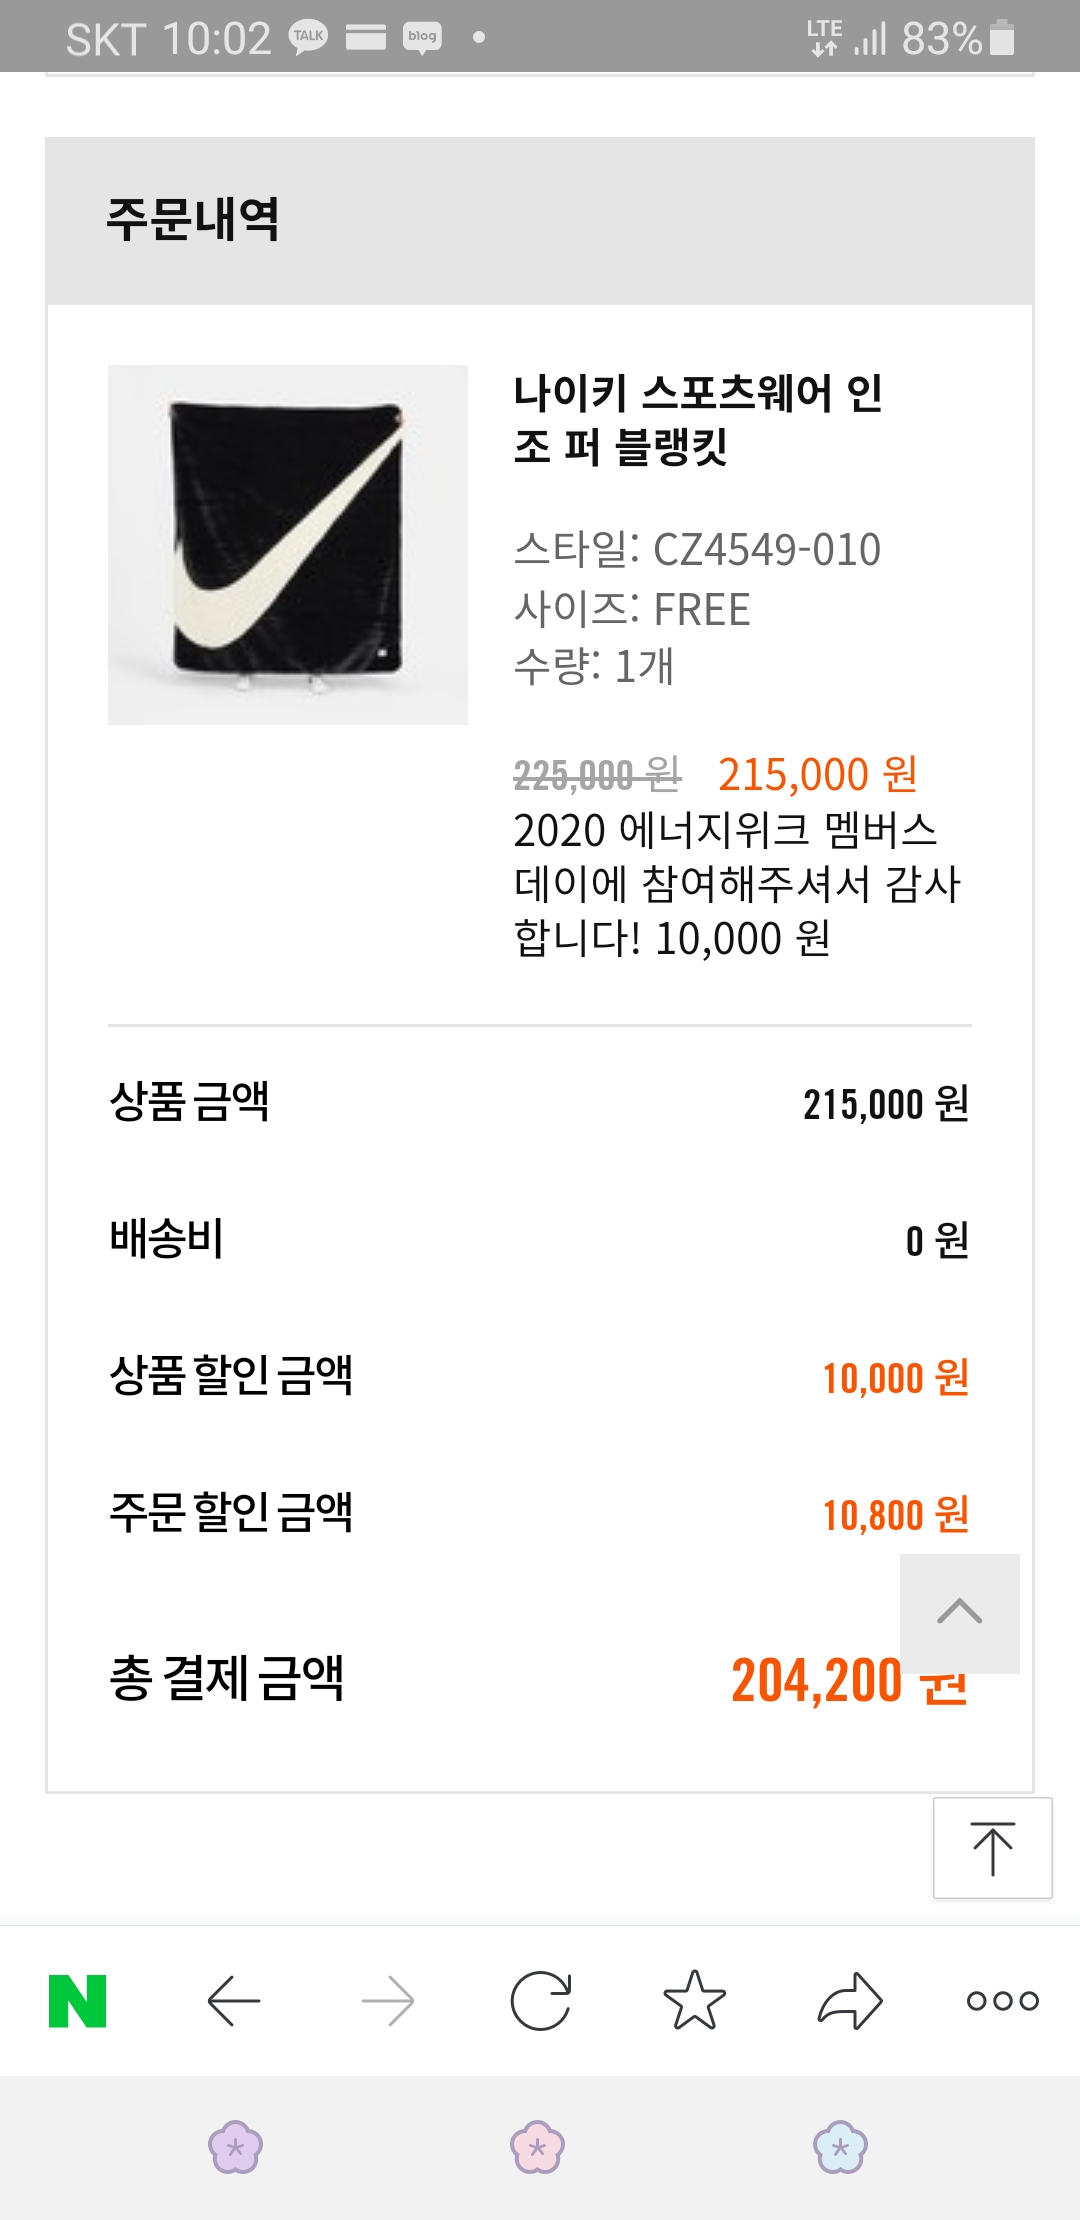The image size is (1080, 2220).
Task: Share the page using the share arrow
Action: point(850,2001)
